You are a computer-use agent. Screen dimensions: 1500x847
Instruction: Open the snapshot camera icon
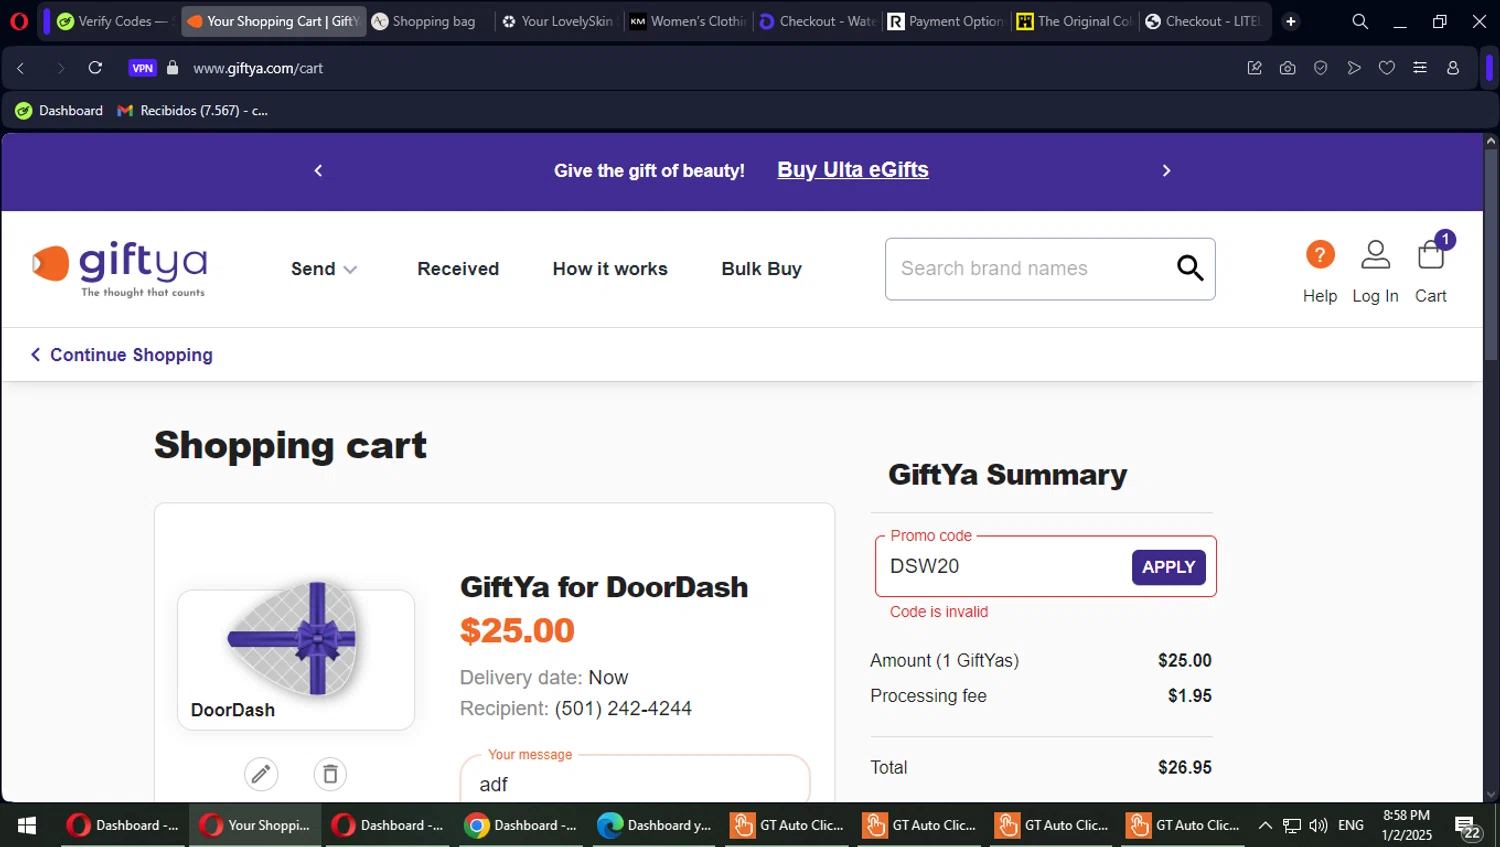tap(1288, 68)
